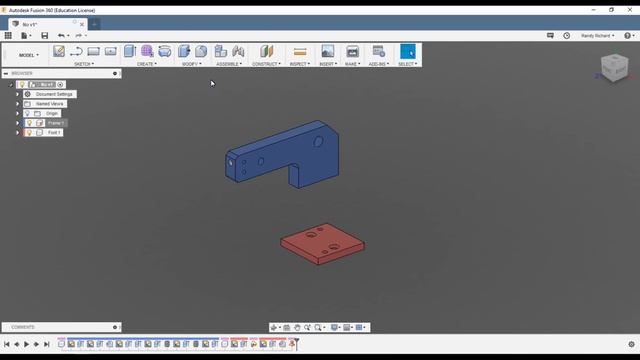640x360 pixels.
Task: Expand the Named Views node
Action: click(18, 104)
